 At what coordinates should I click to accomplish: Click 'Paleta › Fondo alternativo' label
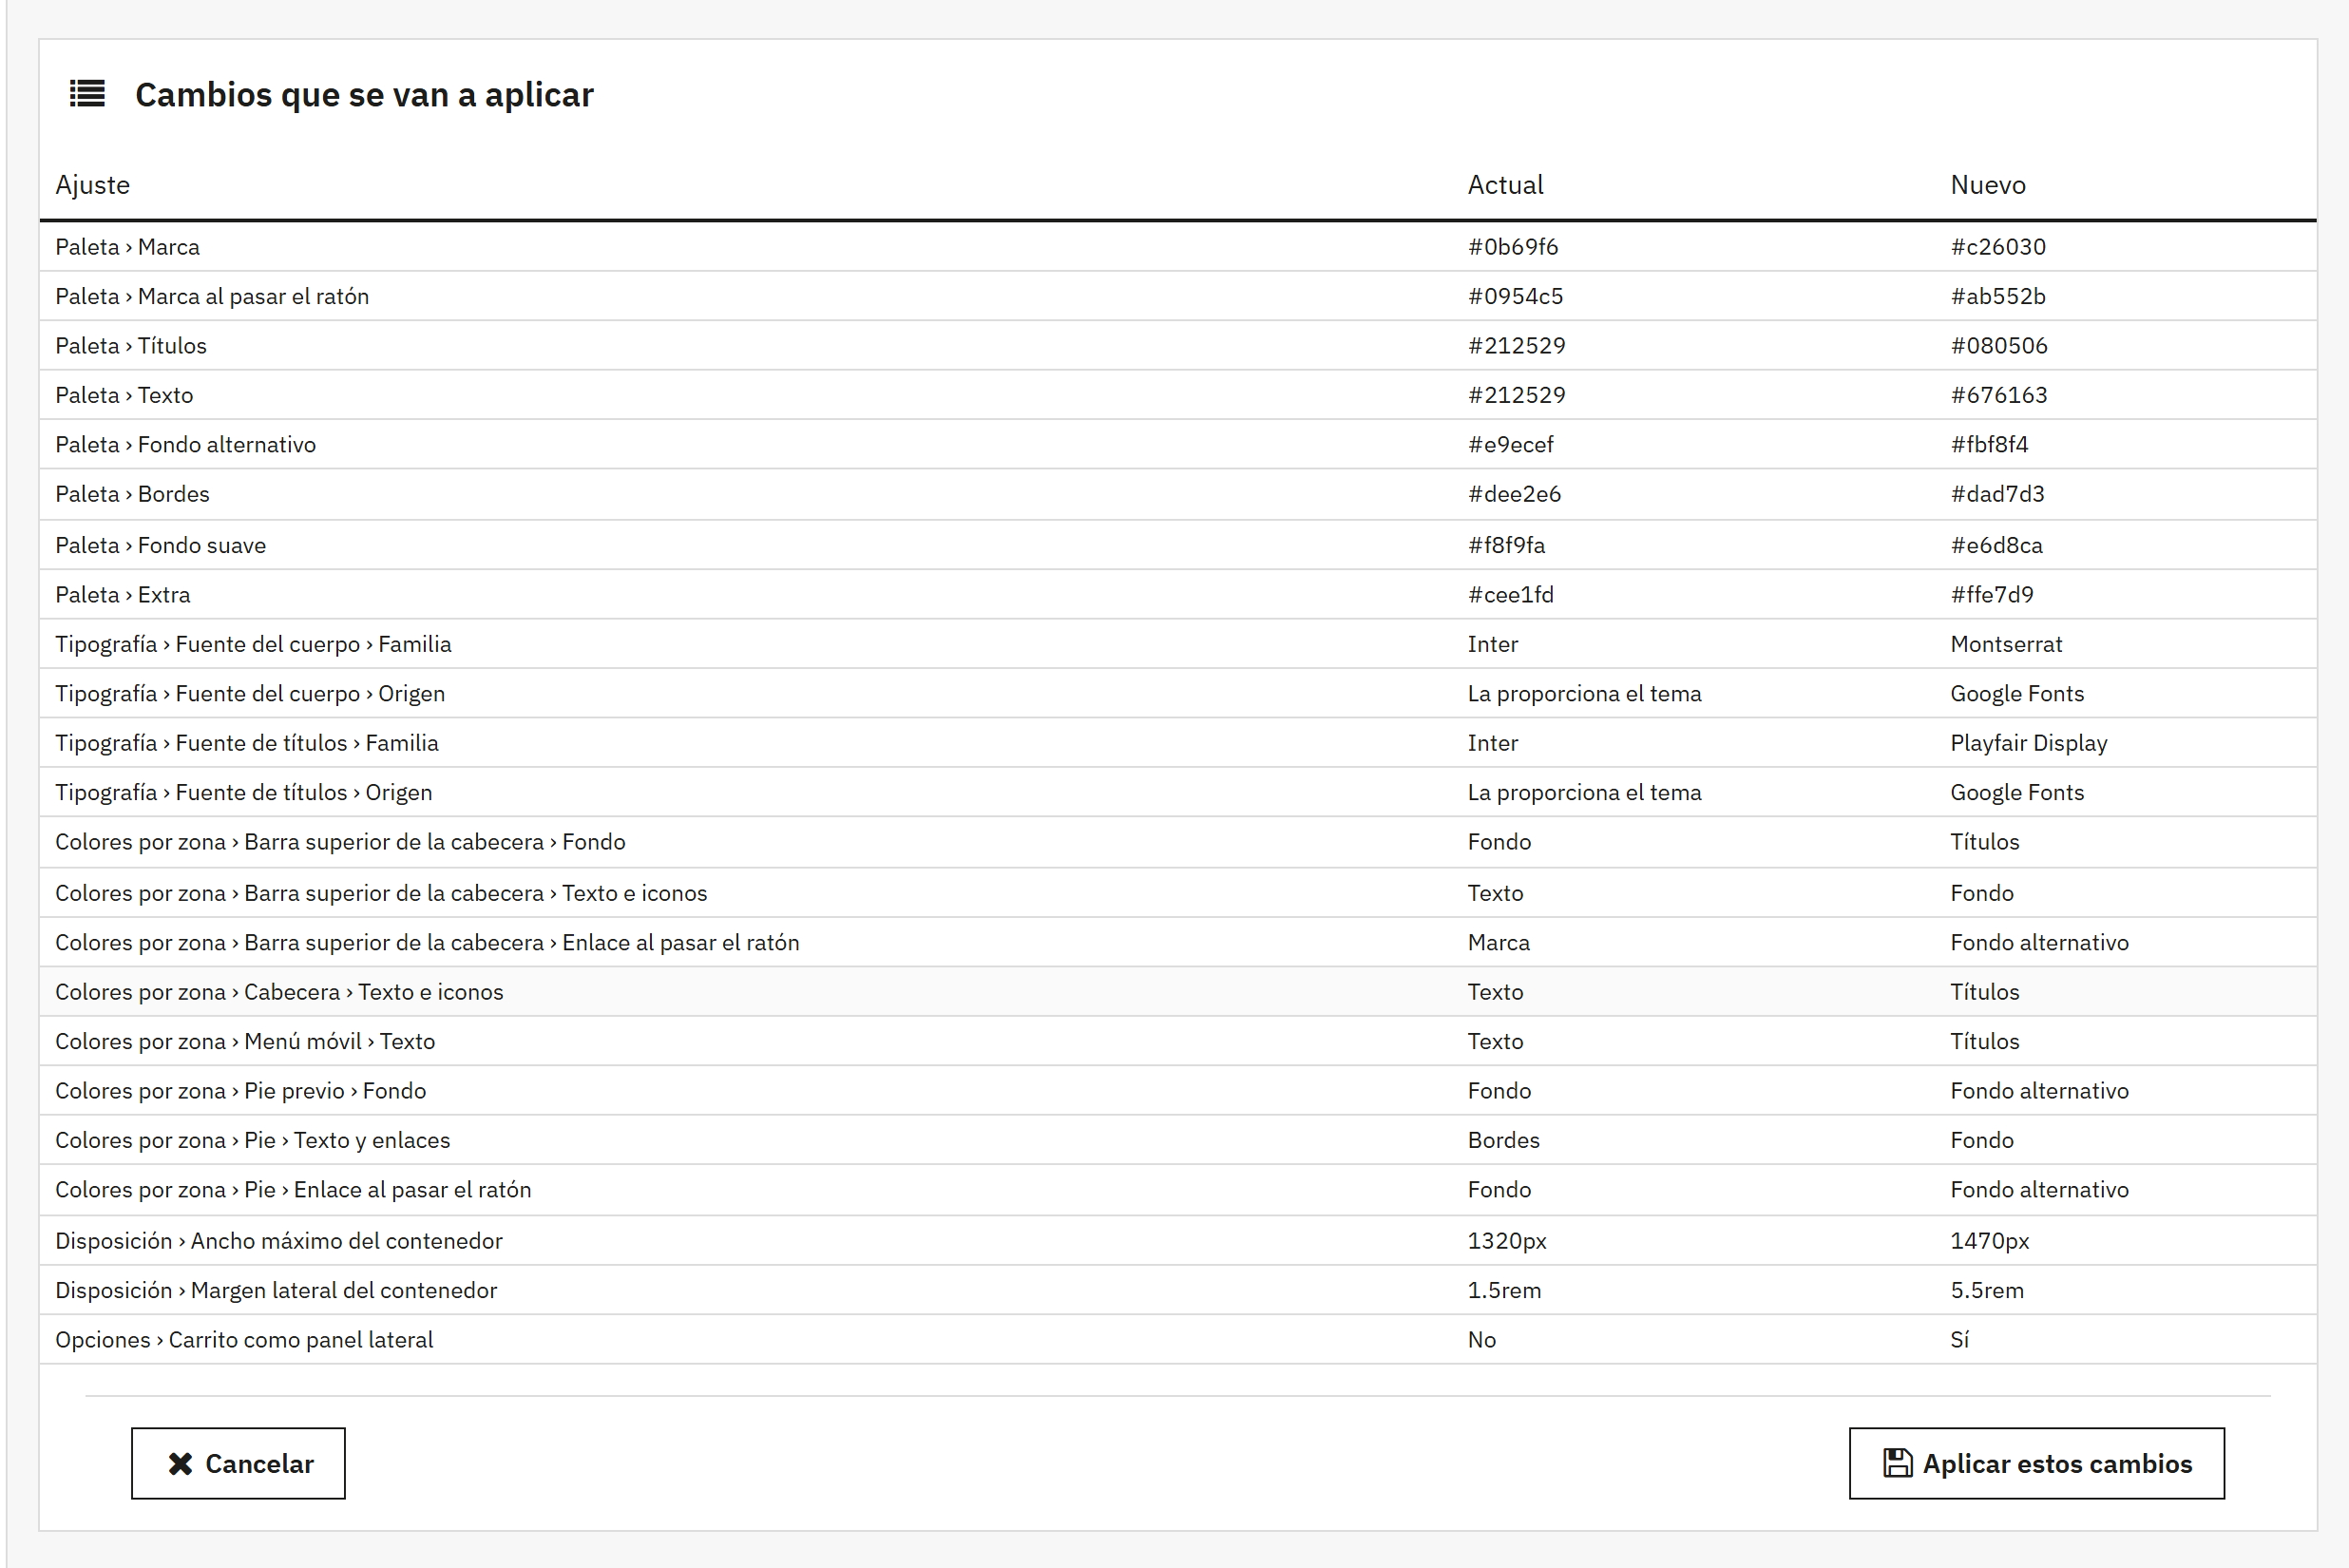coord(185,445)
